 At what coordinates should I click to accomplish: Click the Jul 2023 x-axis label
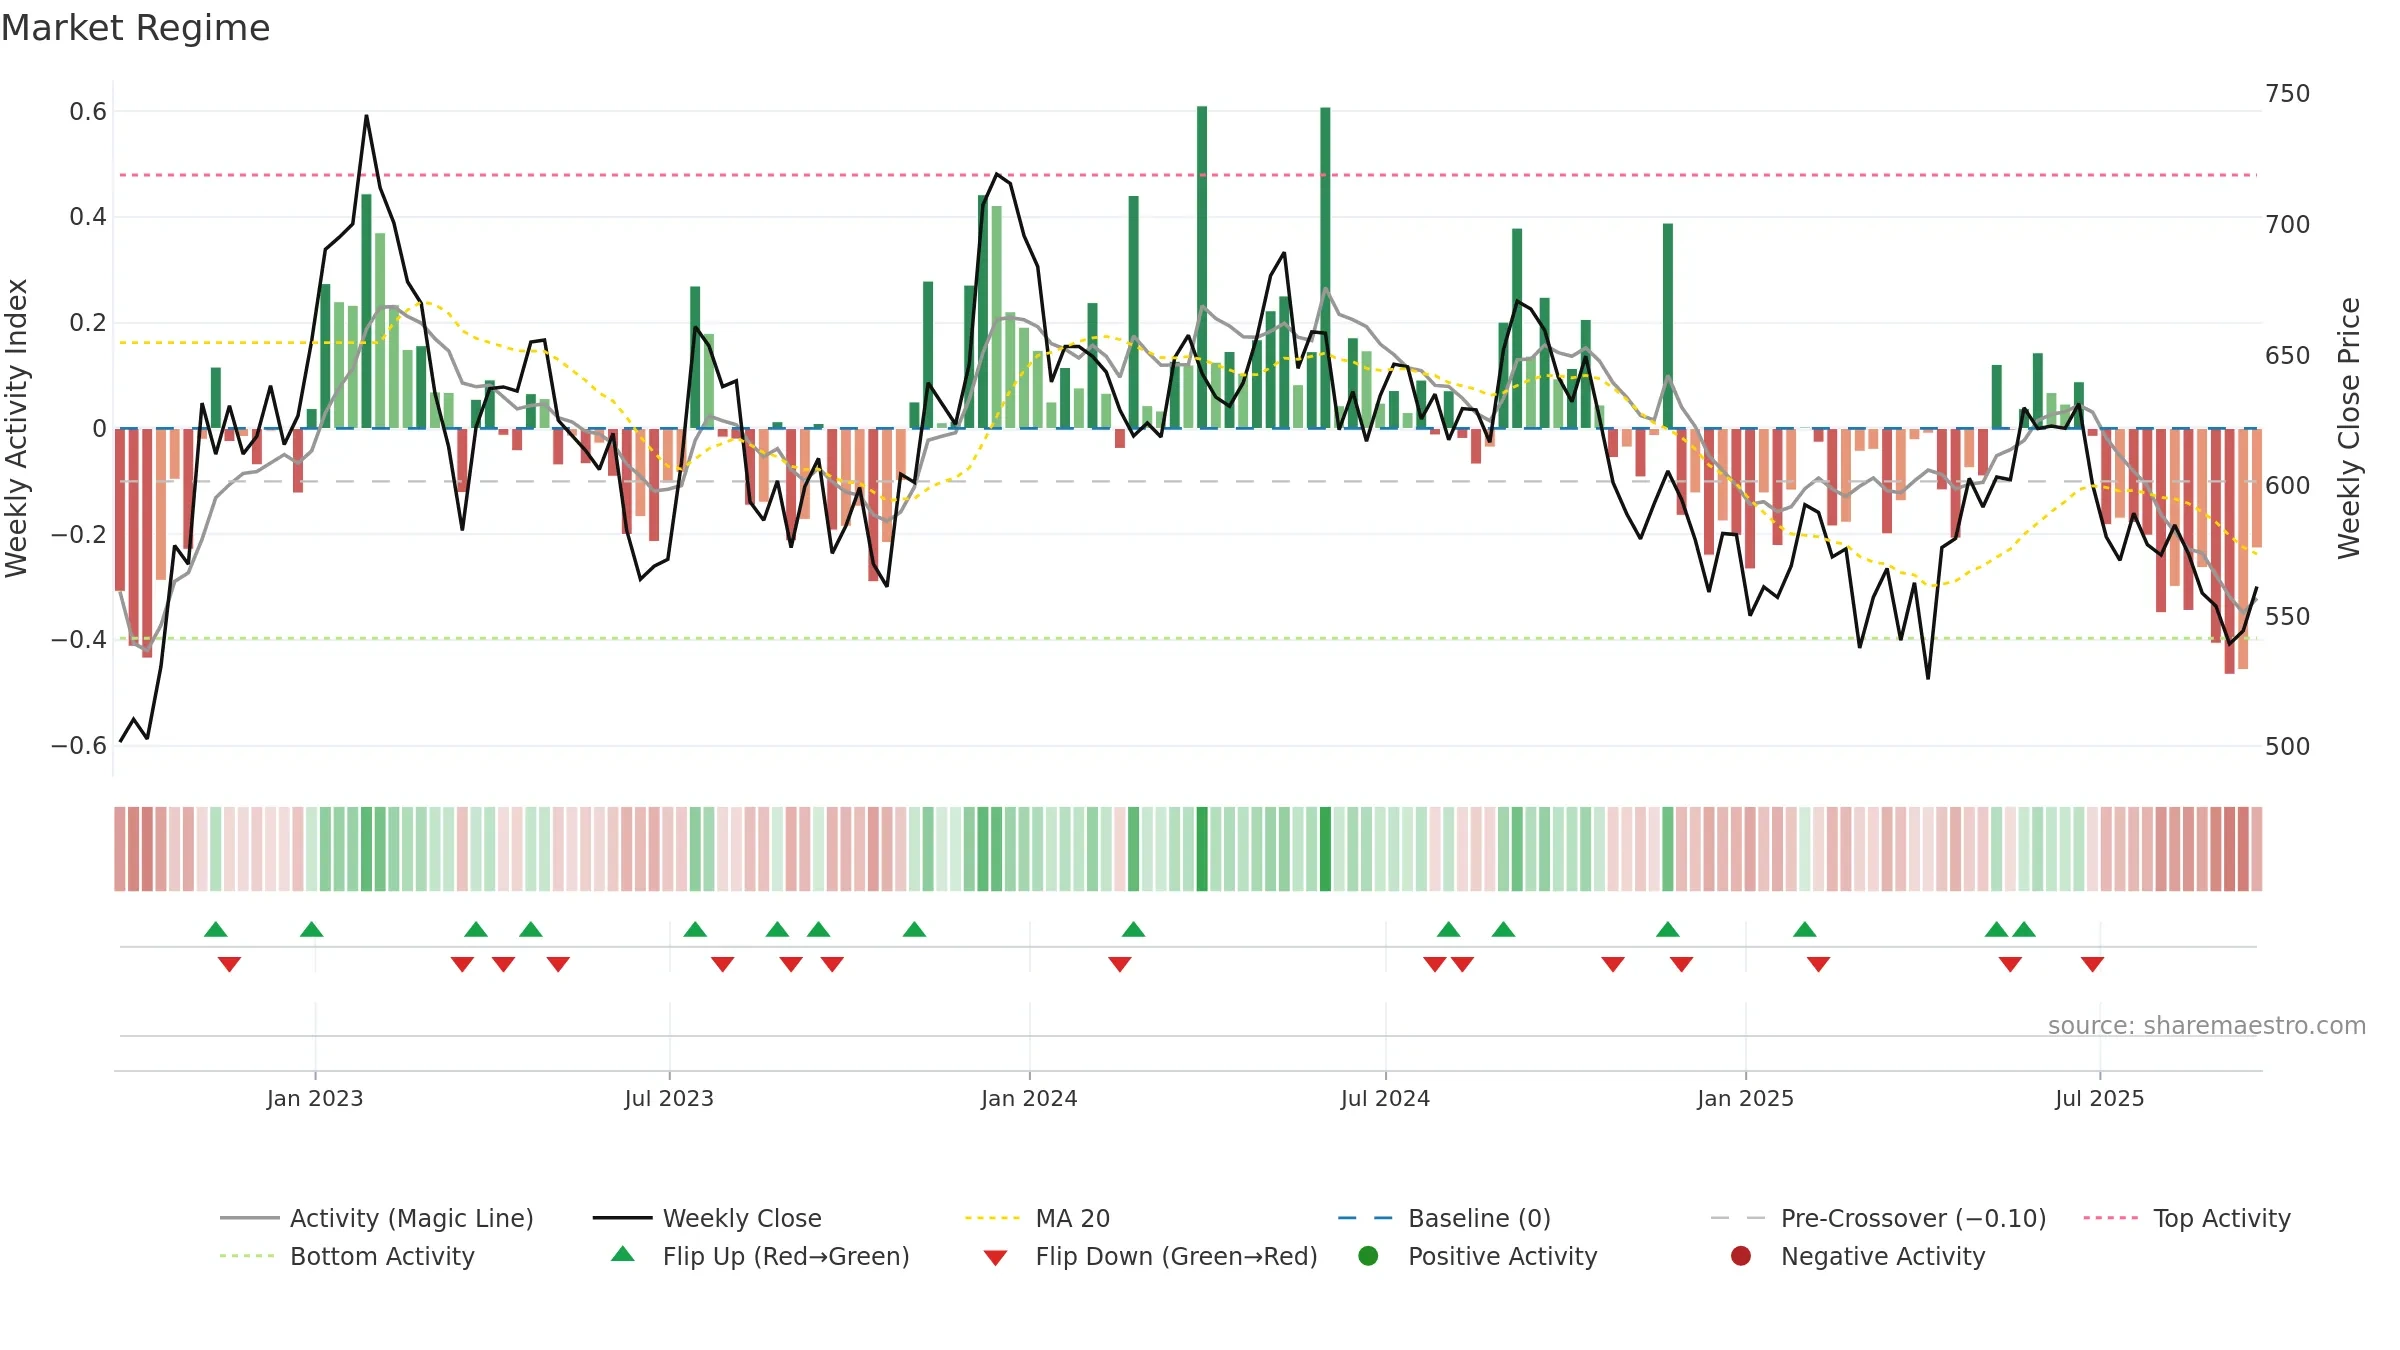669,1098
